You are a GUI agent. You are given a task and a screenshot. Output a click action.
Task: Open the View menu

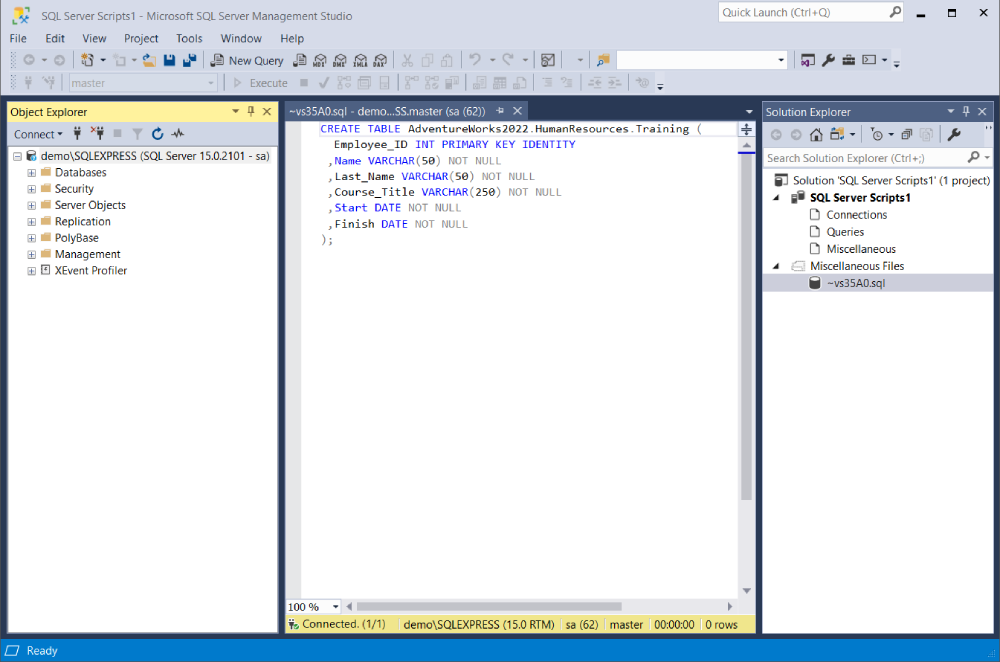click(x=94, y=38)
